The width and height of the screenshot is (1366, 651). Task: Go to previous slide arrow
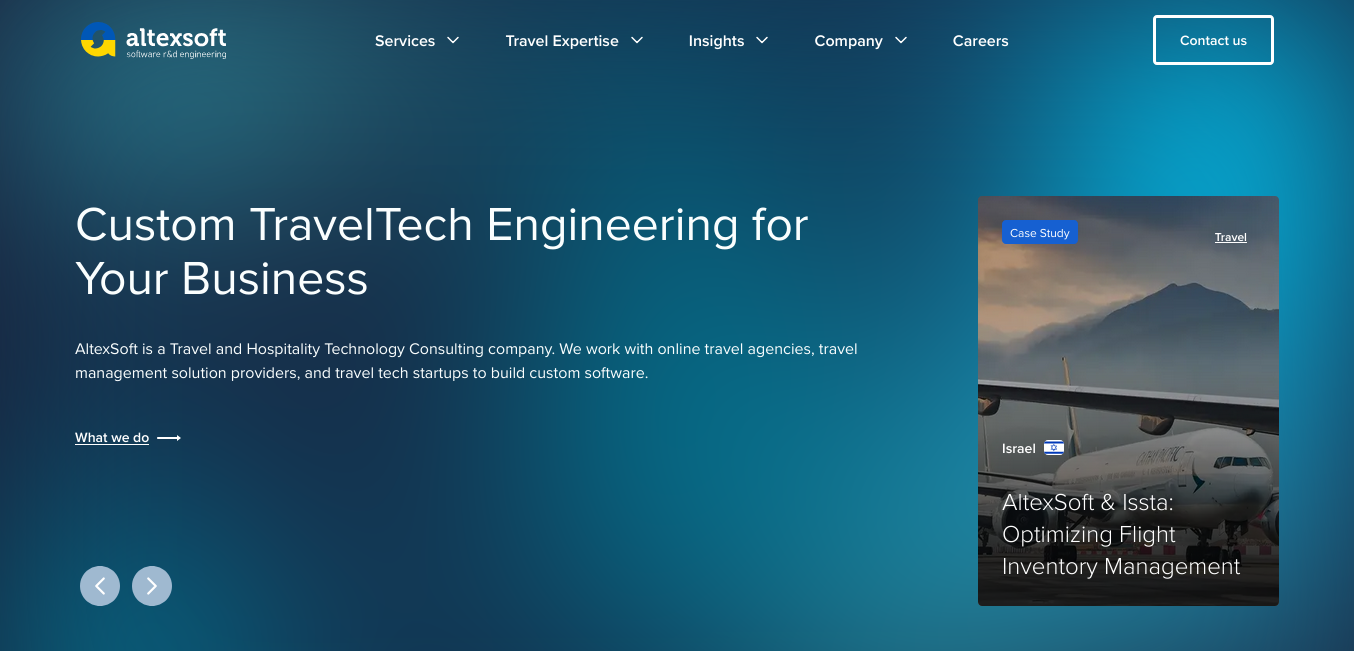(x=100, y=586)
